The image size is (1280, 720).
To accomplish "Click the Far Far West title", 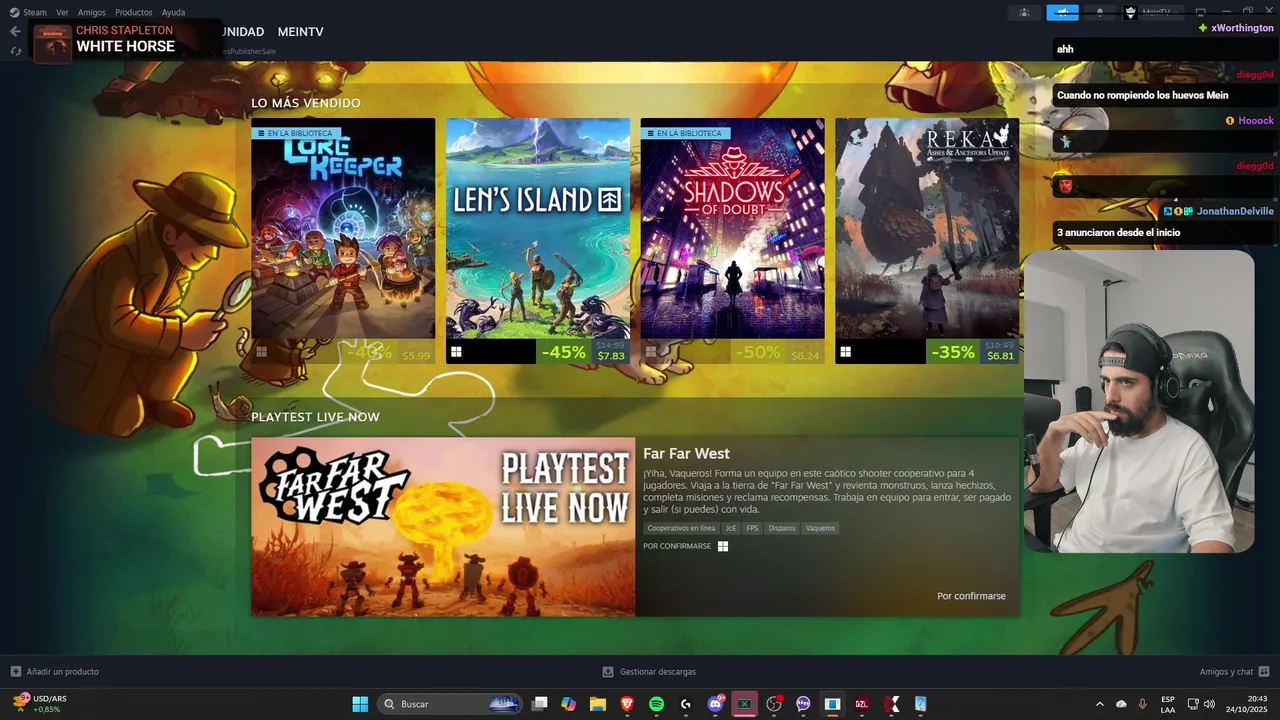I will (686, 454).
